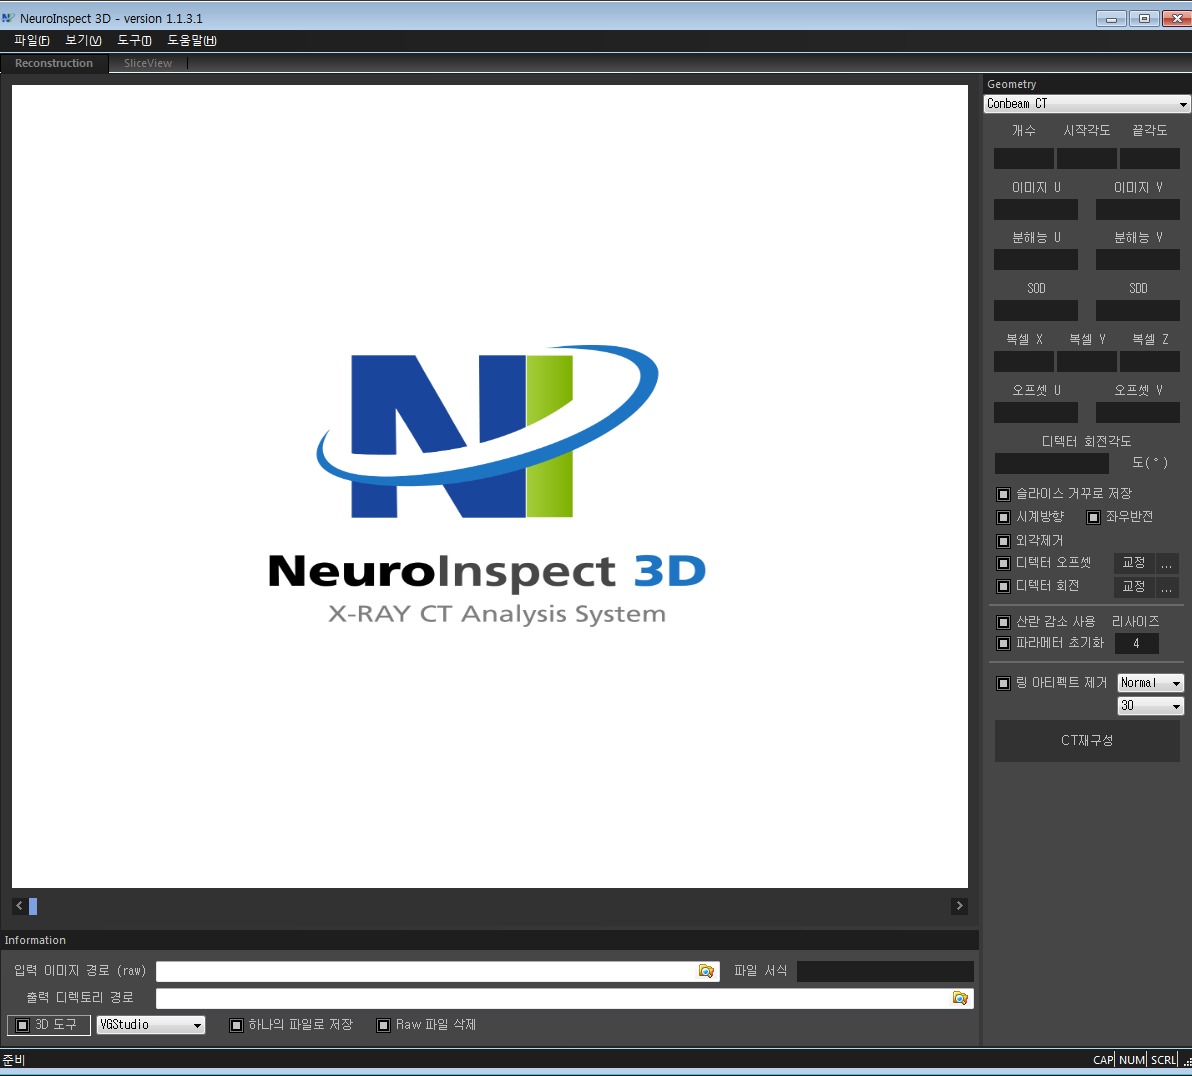This screenshot has height=1076, width=1192.
Task: Toggle the 파라메터 초기화 checkbox
Action: click(1003, 643)
